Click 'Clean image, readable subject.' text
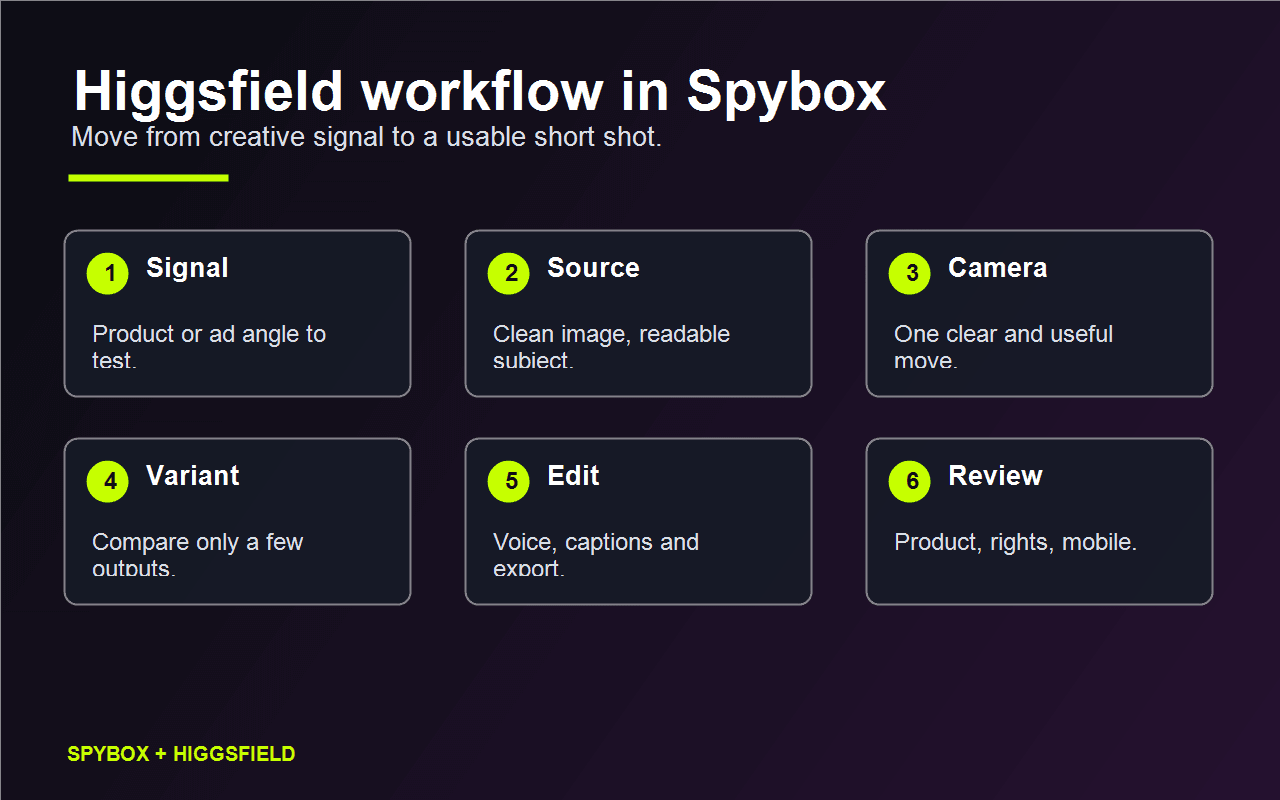This screenshot has width=1280, height=800. [x=611, y=347]
